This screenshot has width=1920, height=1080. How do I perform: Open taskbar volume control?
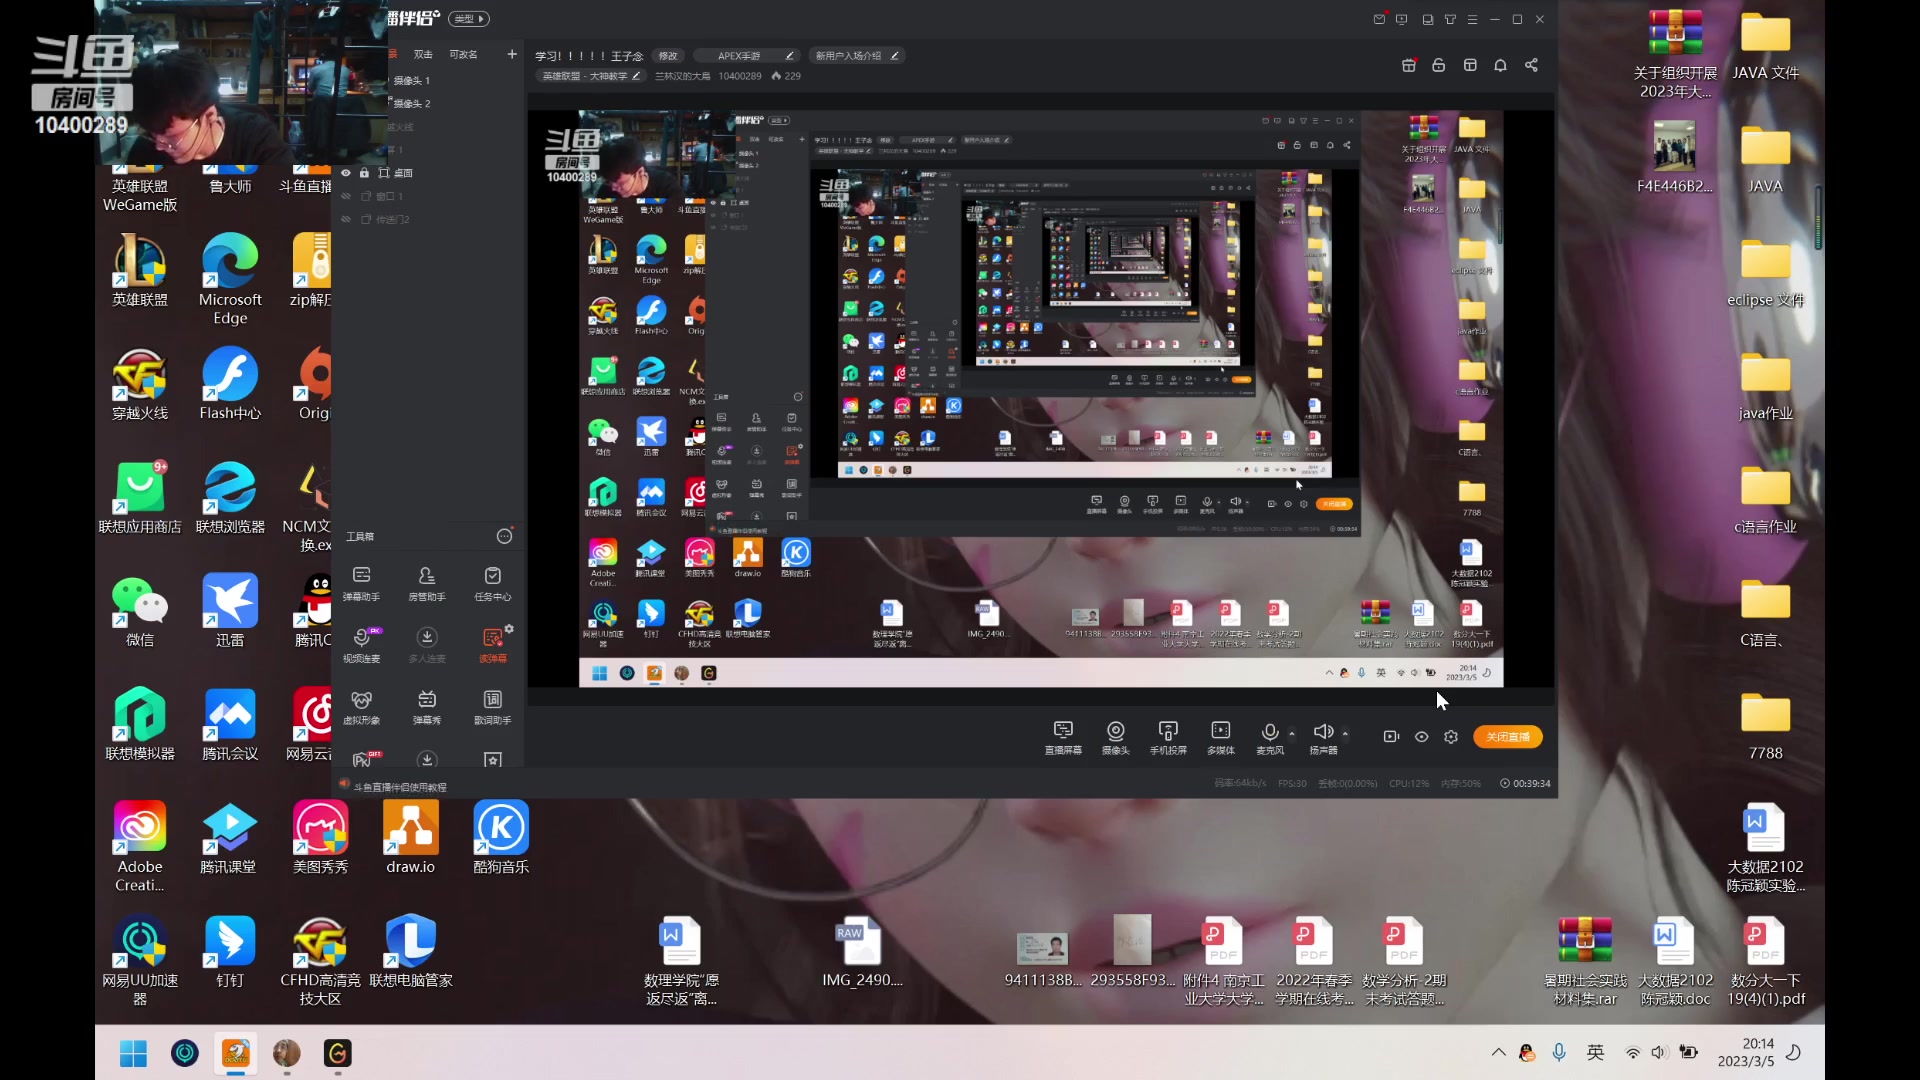coord(1659,1052)
